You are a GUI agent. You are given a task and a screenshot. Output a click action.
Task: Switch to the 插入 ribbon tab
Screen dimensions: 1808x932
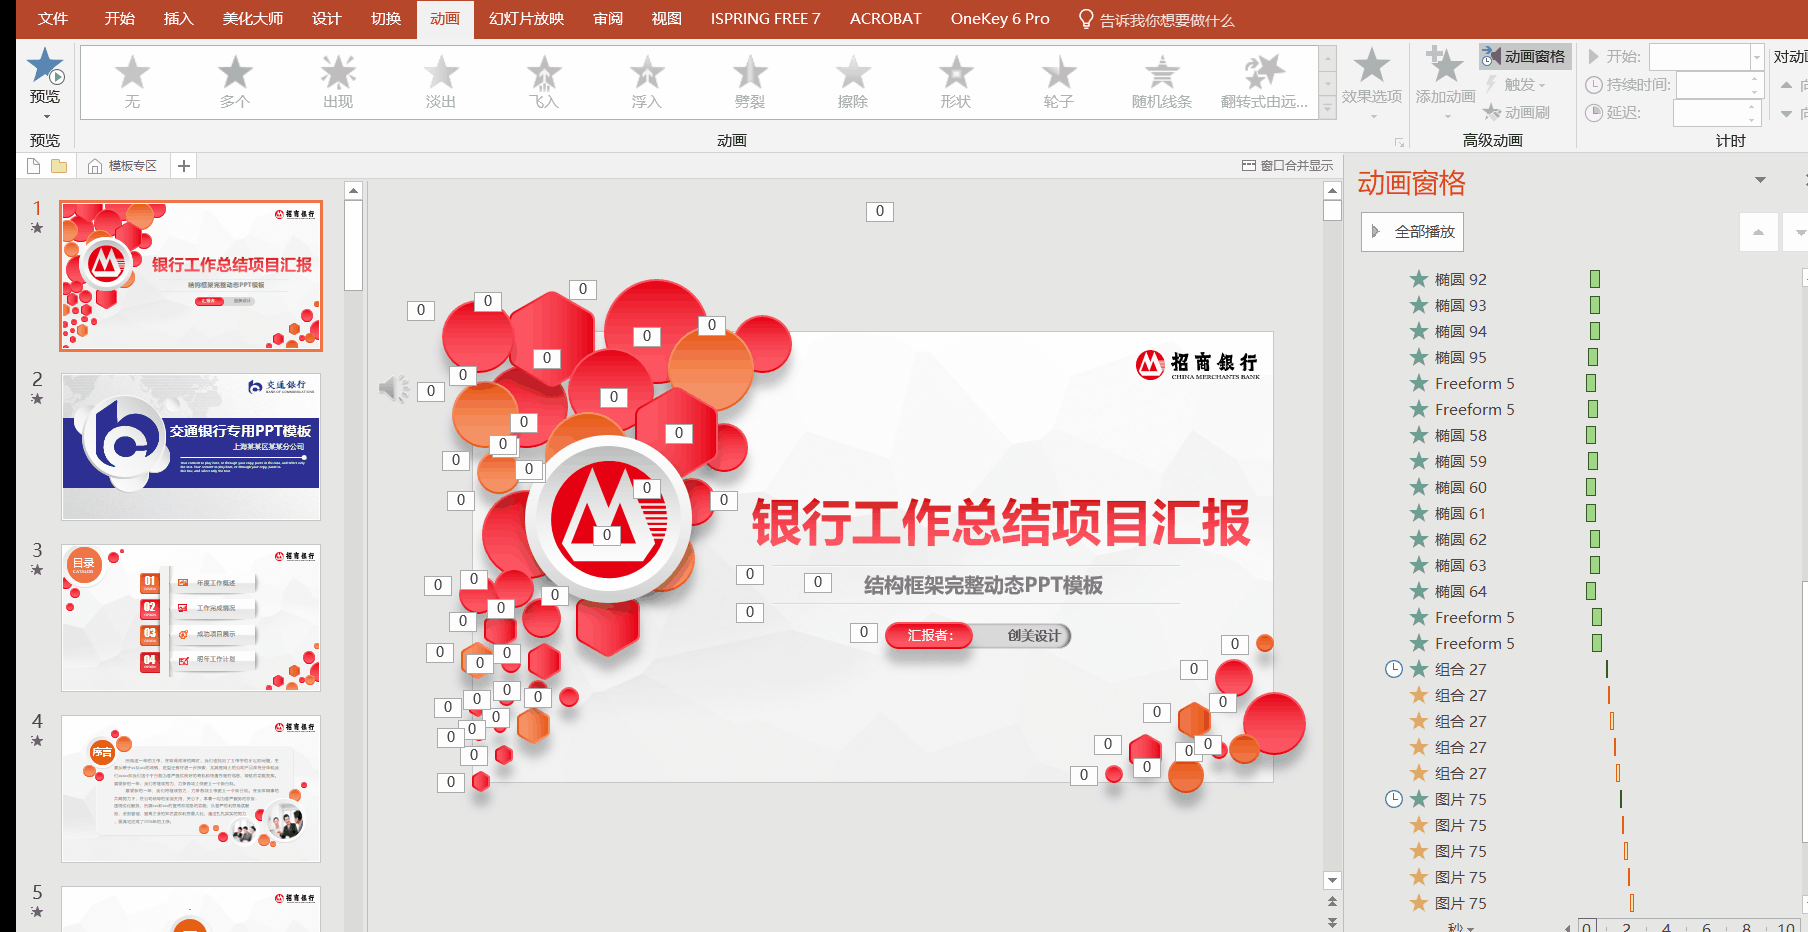pos(178,19)
